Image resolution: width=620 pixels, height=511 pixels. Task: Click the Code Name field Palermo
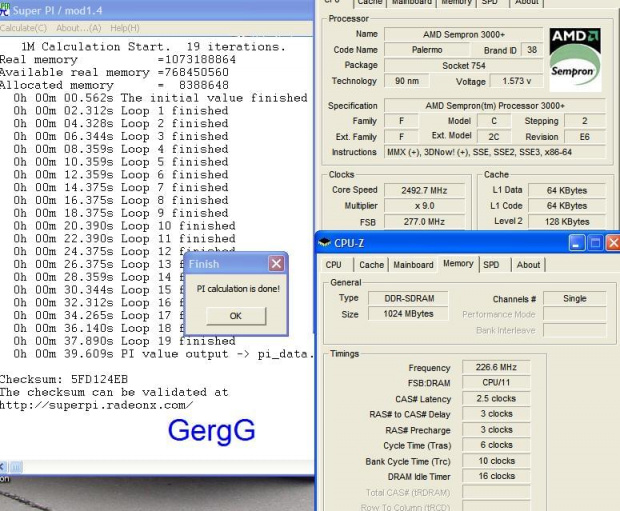427,50
